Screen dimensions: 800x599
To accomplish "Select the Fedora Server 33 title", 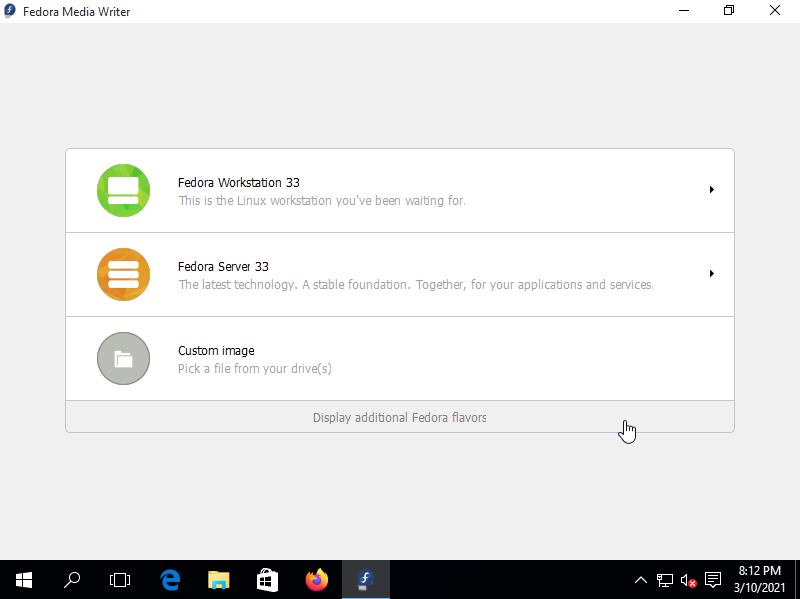I will pyautogui.click(x=223, y=267).
